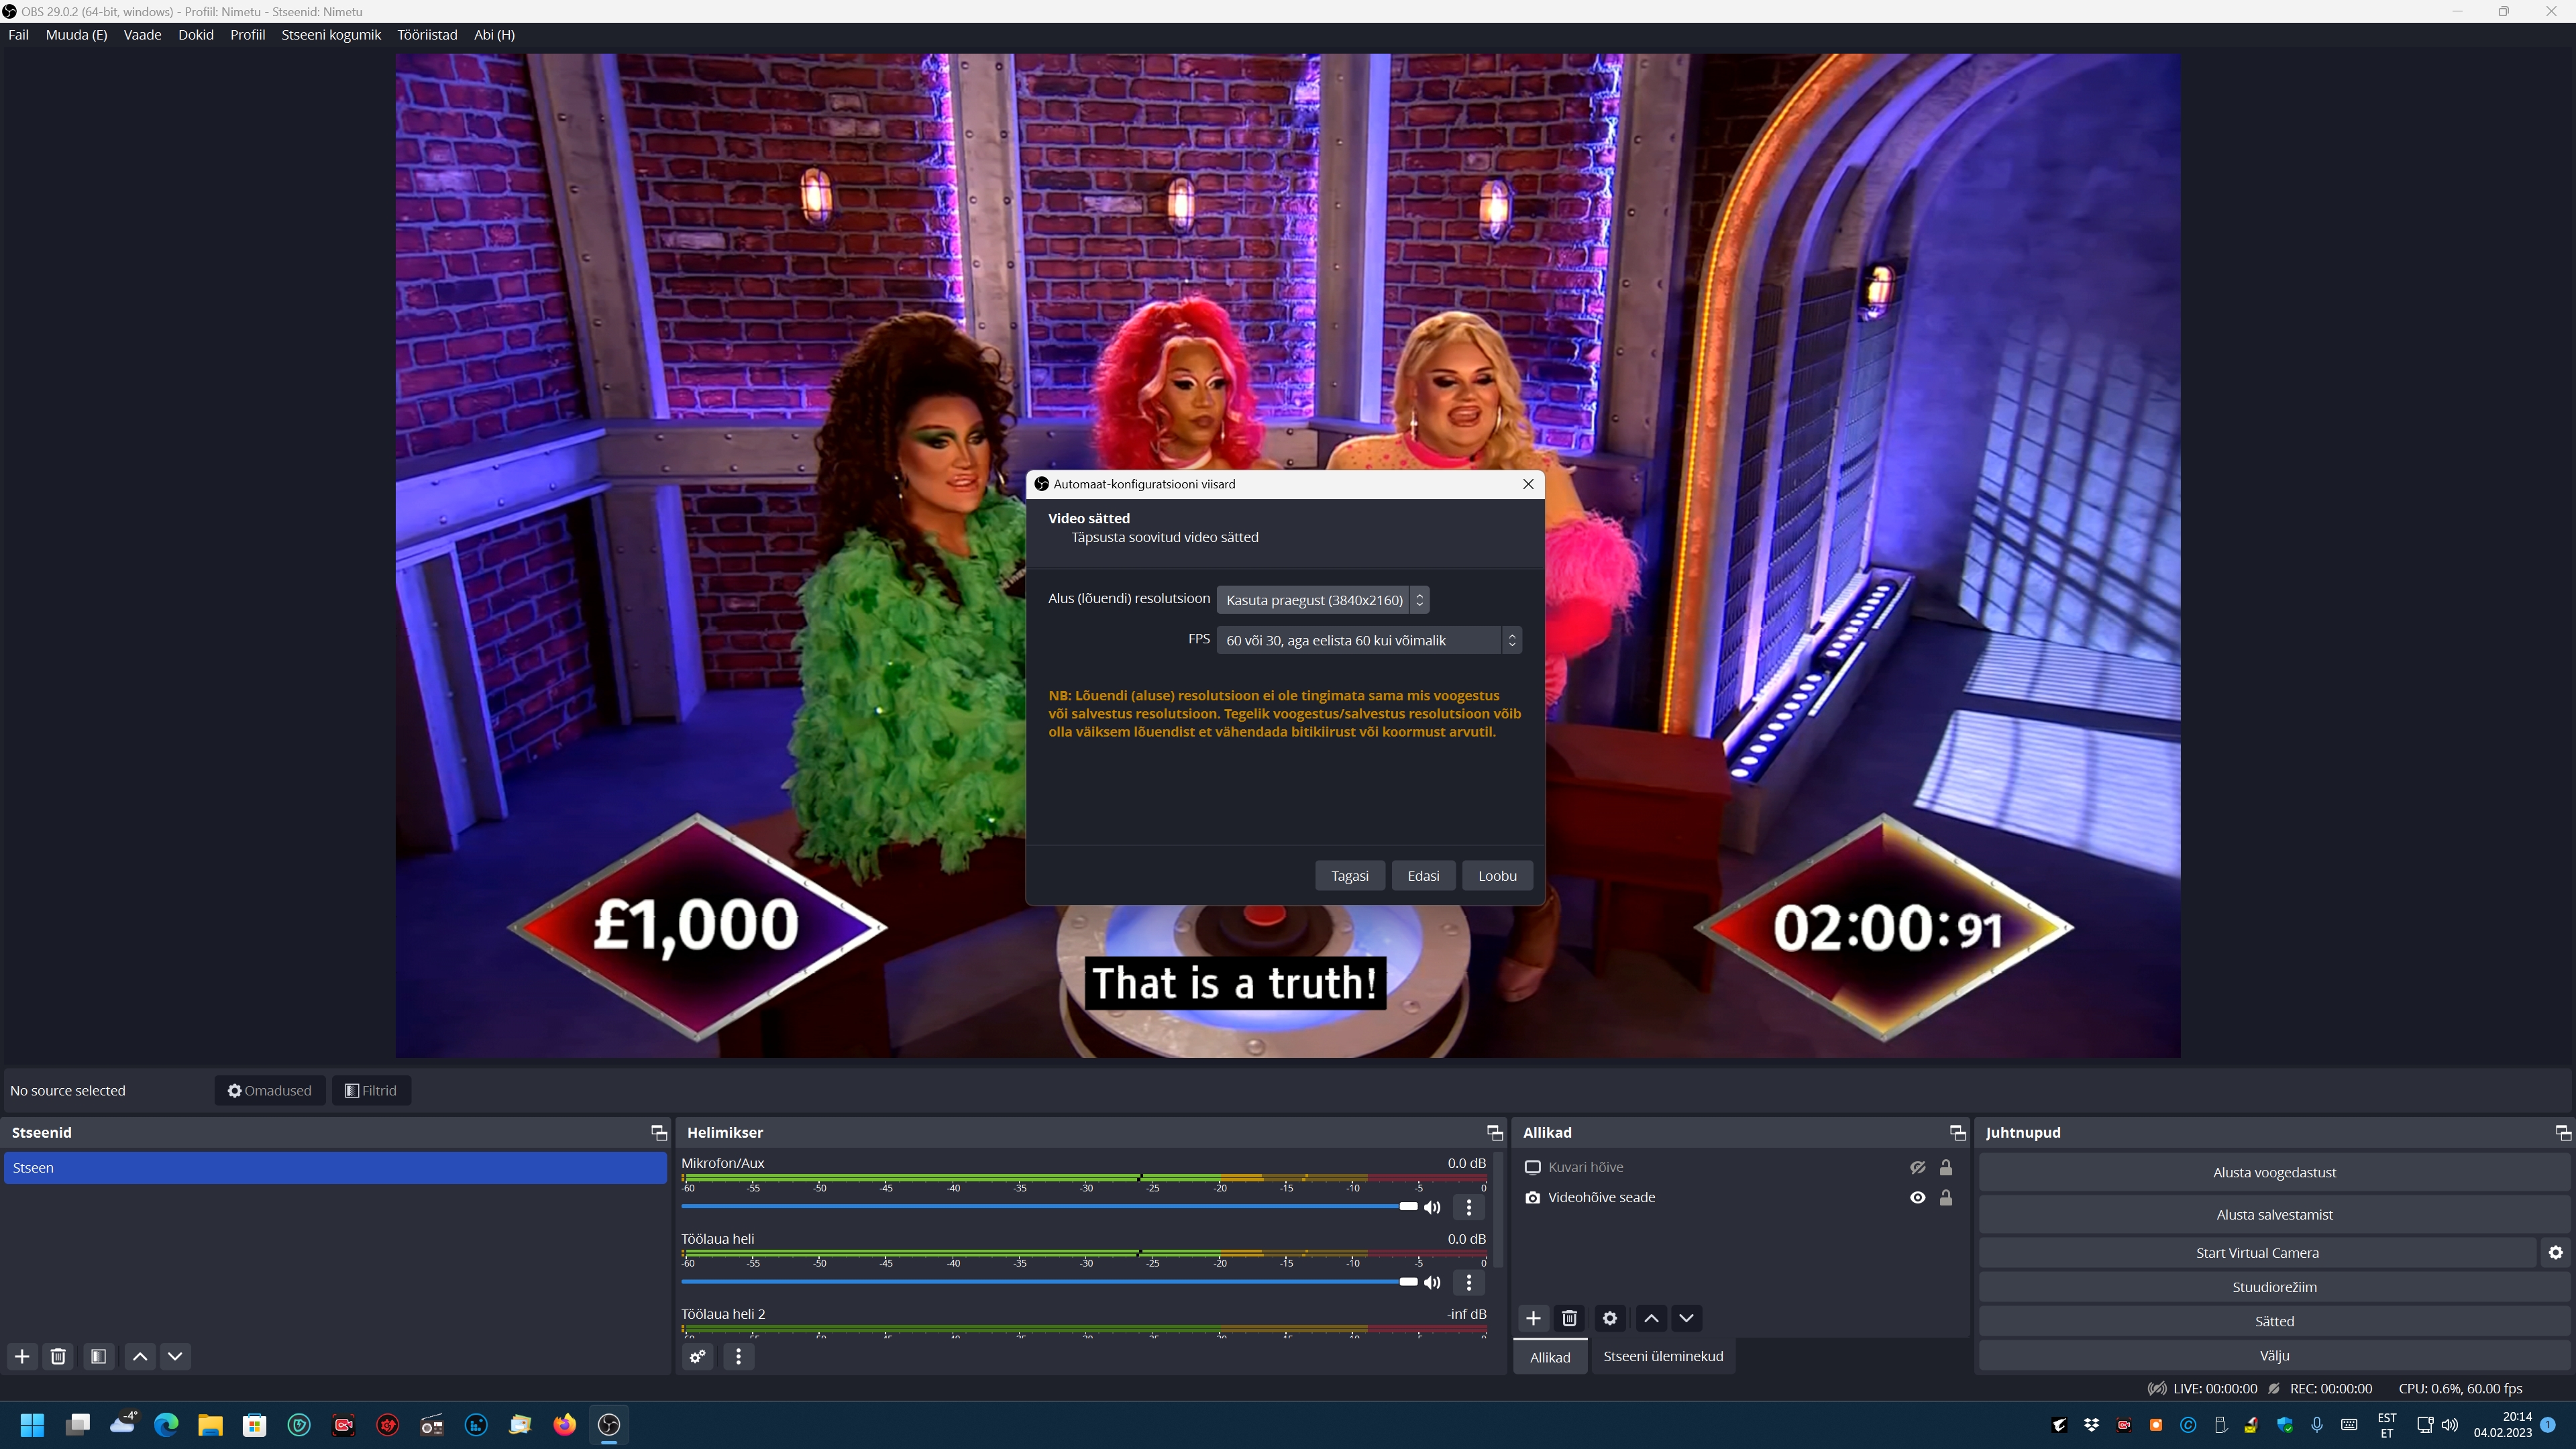
Task: Click Tagasi button in wizard
Action: pyautogui.click(x=1349, y=876)
